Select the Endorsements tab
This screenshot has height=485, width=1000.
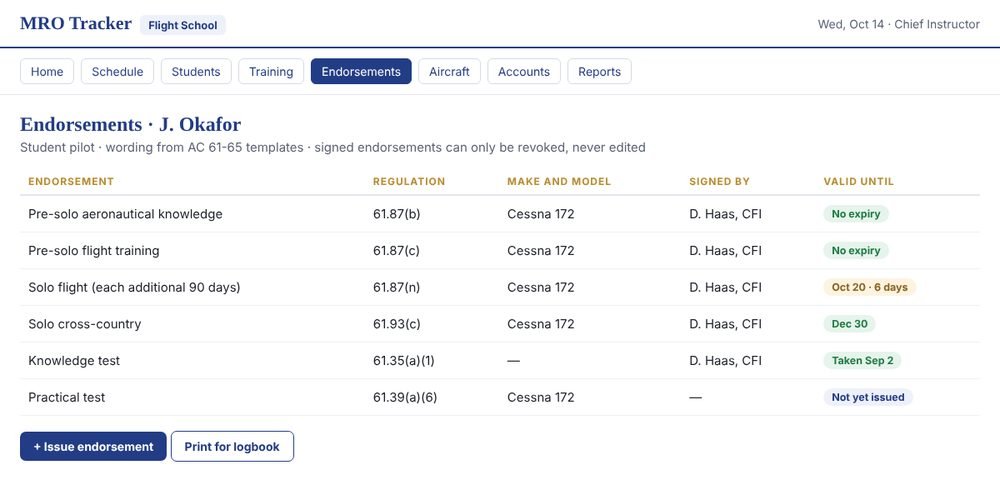coord(361,71)
